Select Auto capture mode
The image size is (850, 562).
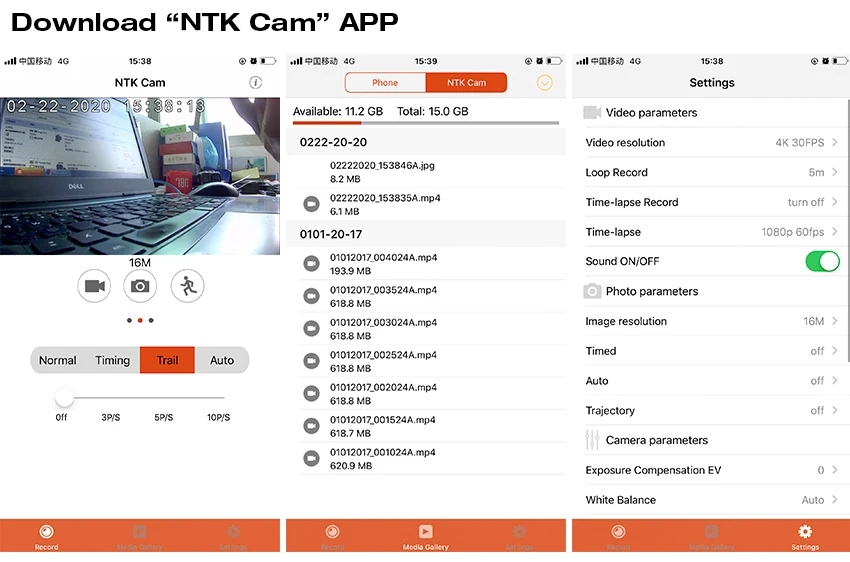click(222, 360)
